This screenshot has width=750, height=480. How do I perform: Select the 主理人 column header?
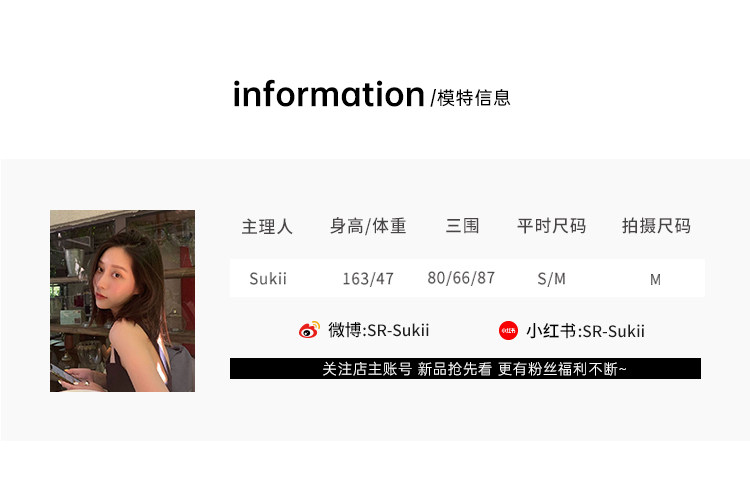267,226
